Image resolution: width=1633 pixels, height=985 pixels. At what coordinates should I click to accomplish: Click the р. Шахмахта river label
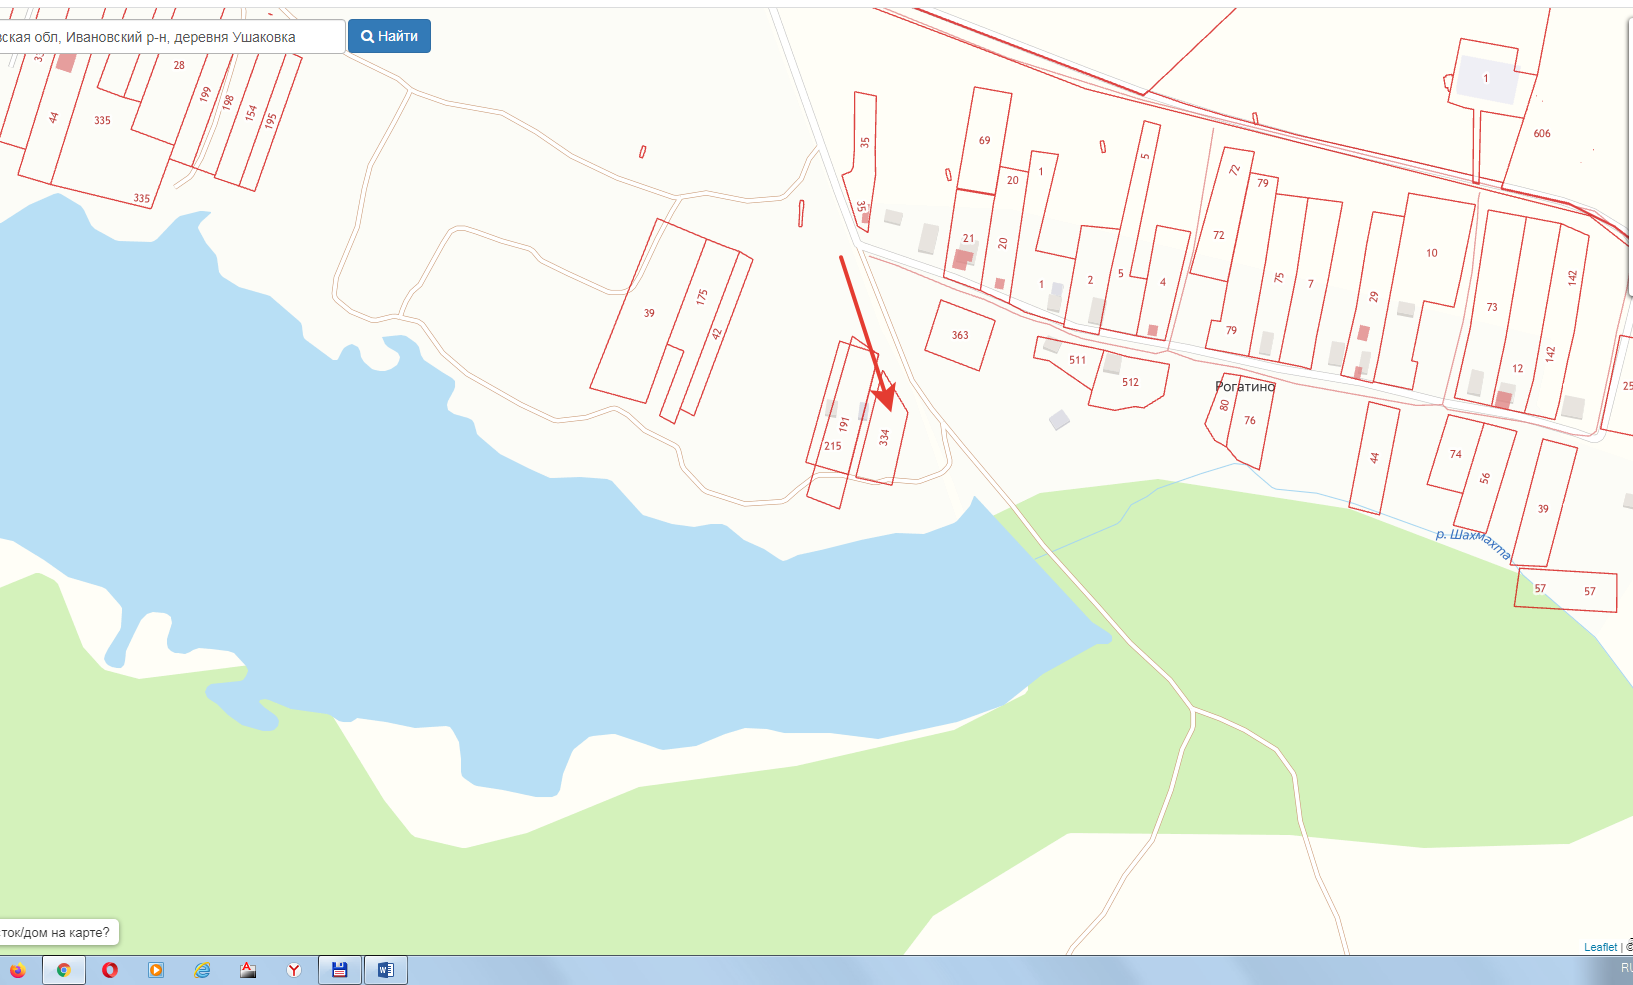1473,542
